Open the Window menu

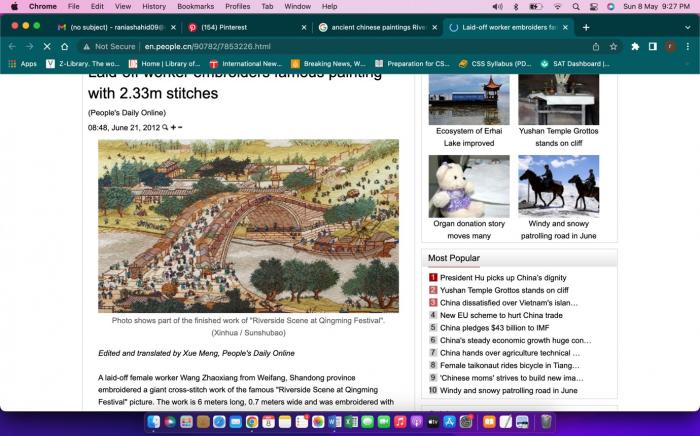pos(298,6)
